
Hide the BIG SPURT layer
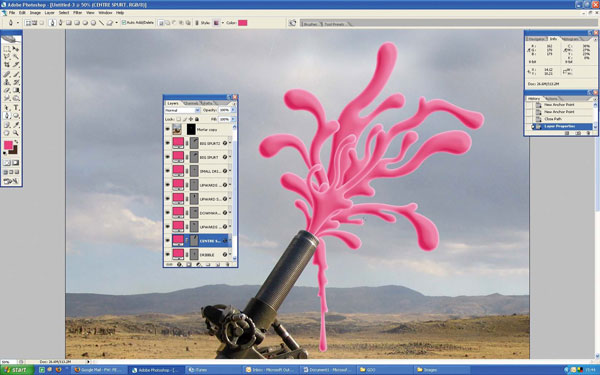tap(168, 157)
